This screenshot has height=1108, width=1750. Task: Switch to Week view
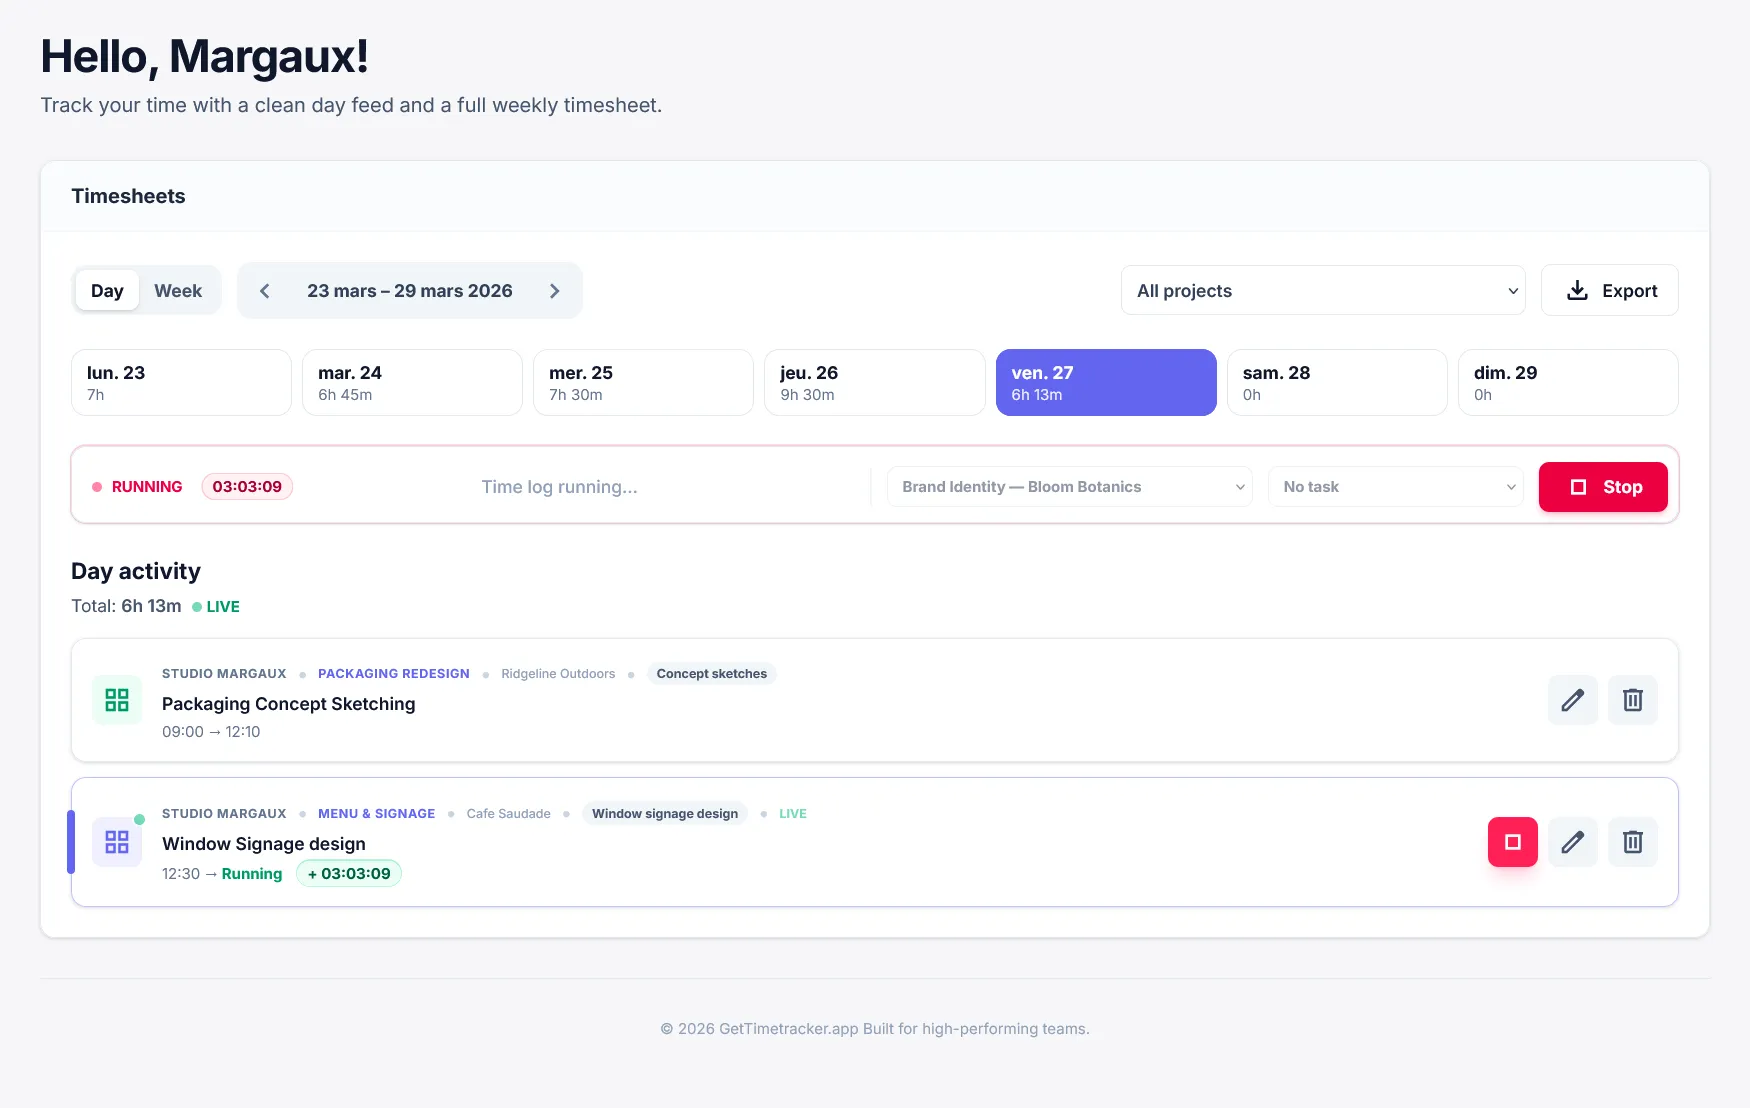178,290
